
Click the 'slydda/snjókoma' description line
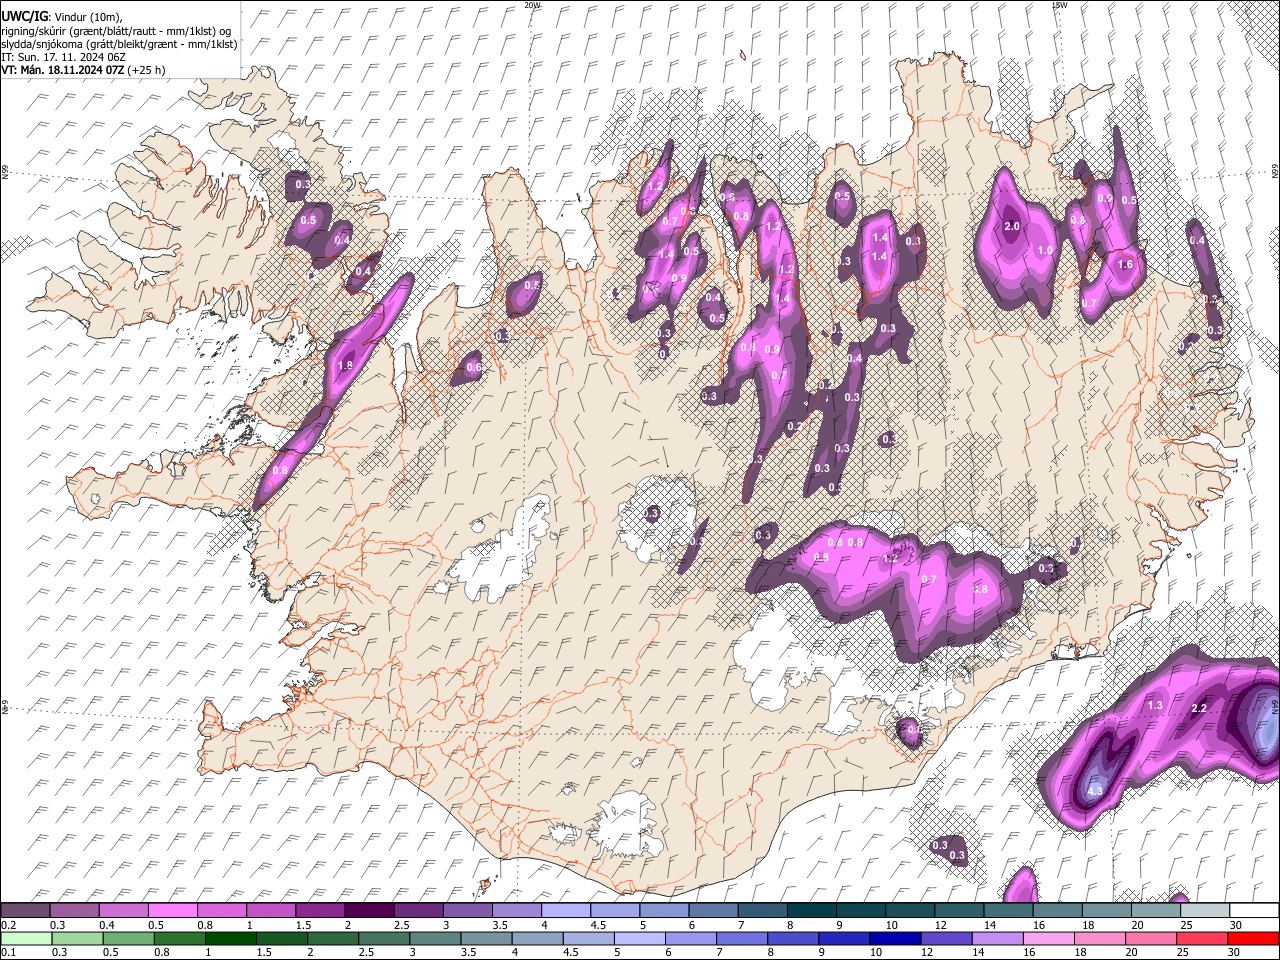pyautogui.click(x=119, y=44)
